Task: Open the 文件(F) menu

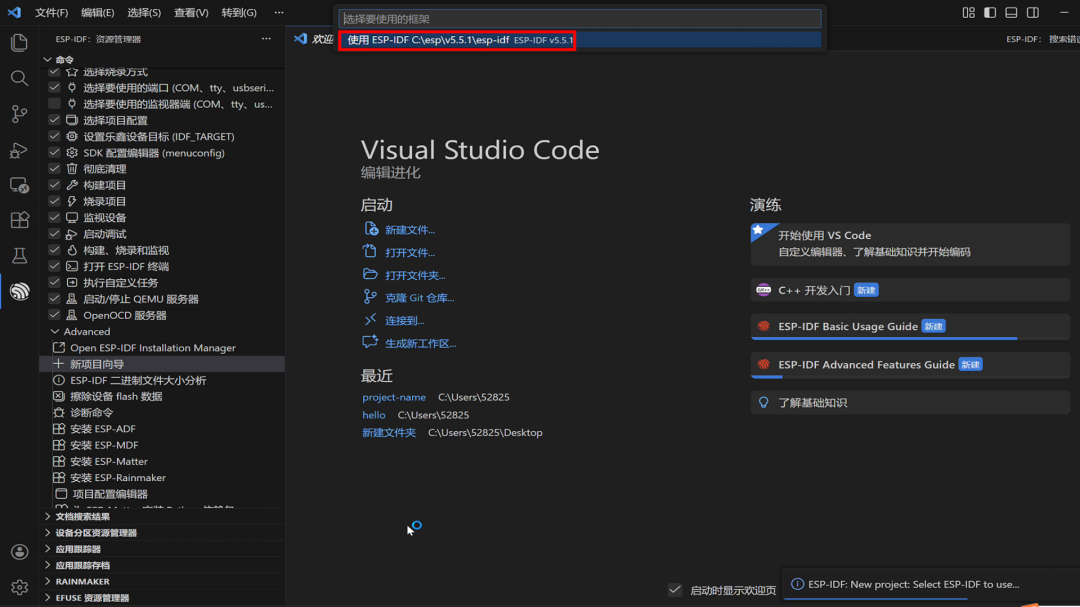Action: [52, 12]
